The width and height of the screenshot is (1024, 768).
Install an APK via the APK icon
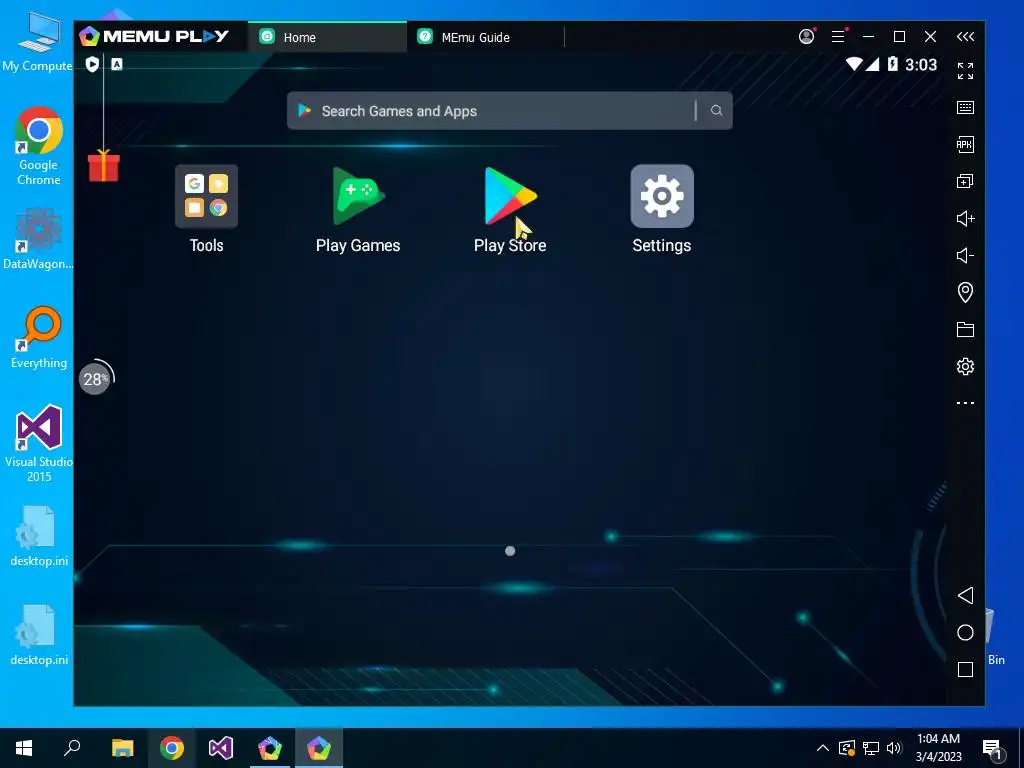(965, 144)
